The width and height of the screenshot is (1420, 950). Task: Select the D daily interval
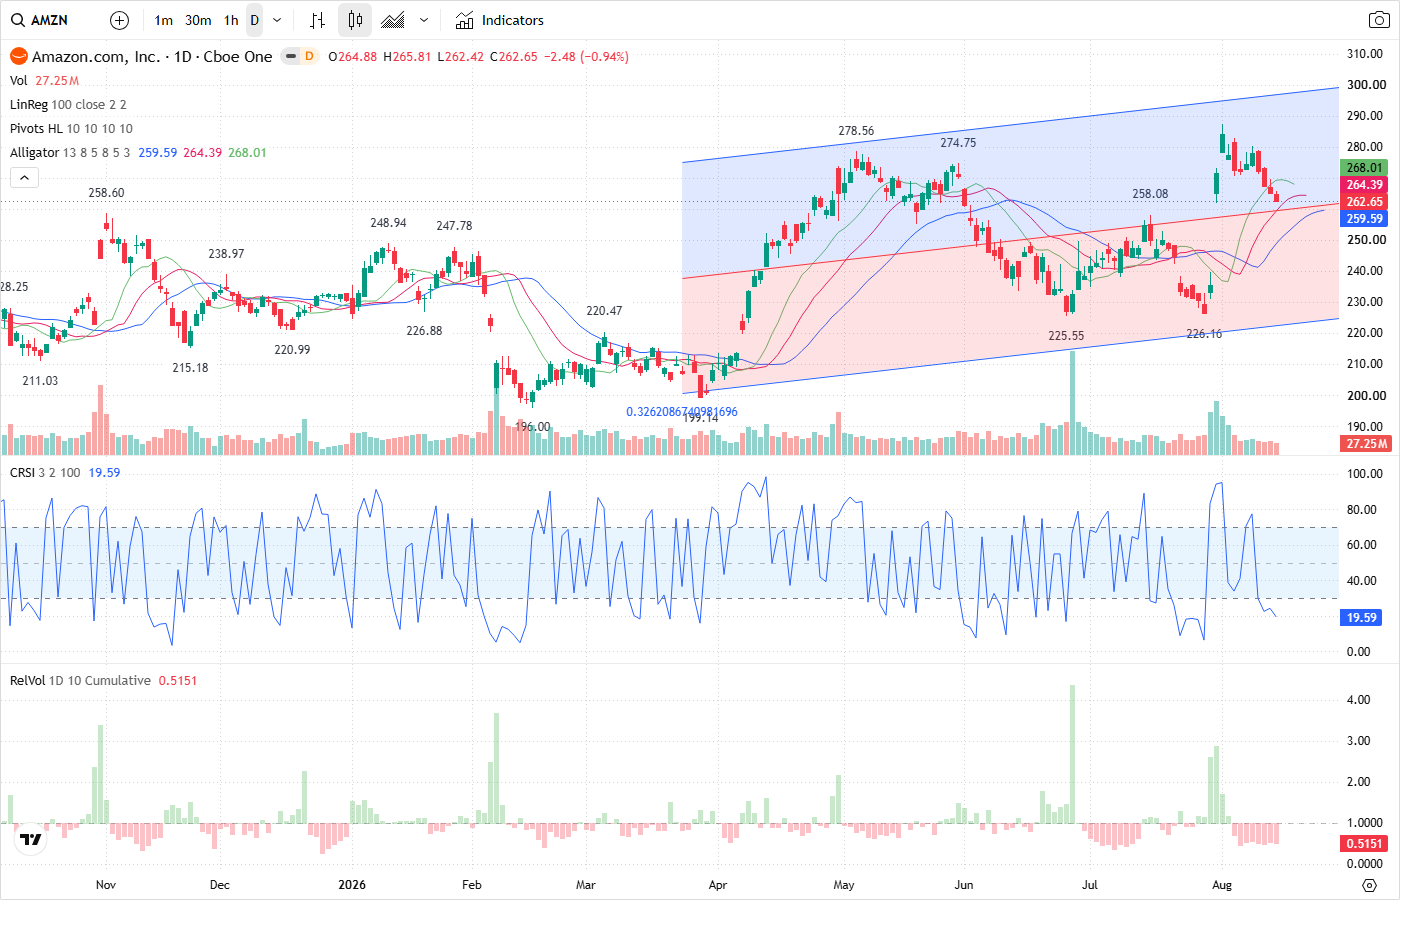pyautogui.click(x=254, y=20)
